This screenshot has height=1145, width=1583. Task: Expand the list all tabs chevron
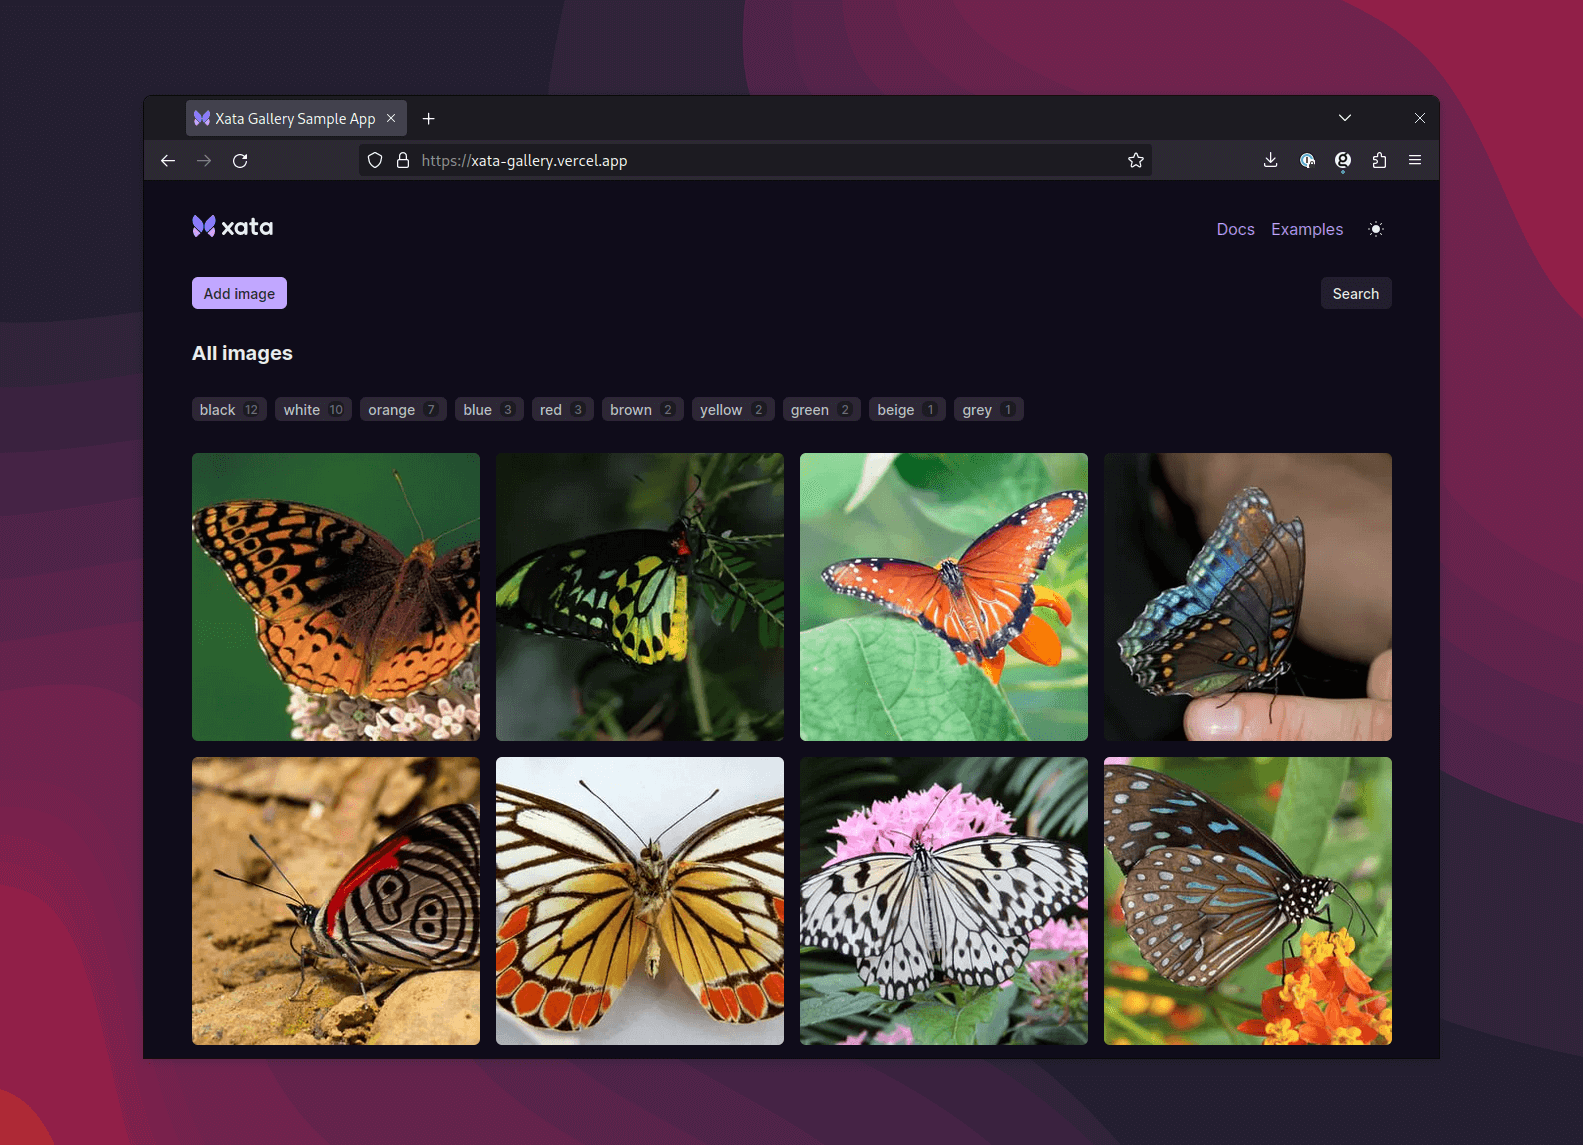[x=1345, y=118]
